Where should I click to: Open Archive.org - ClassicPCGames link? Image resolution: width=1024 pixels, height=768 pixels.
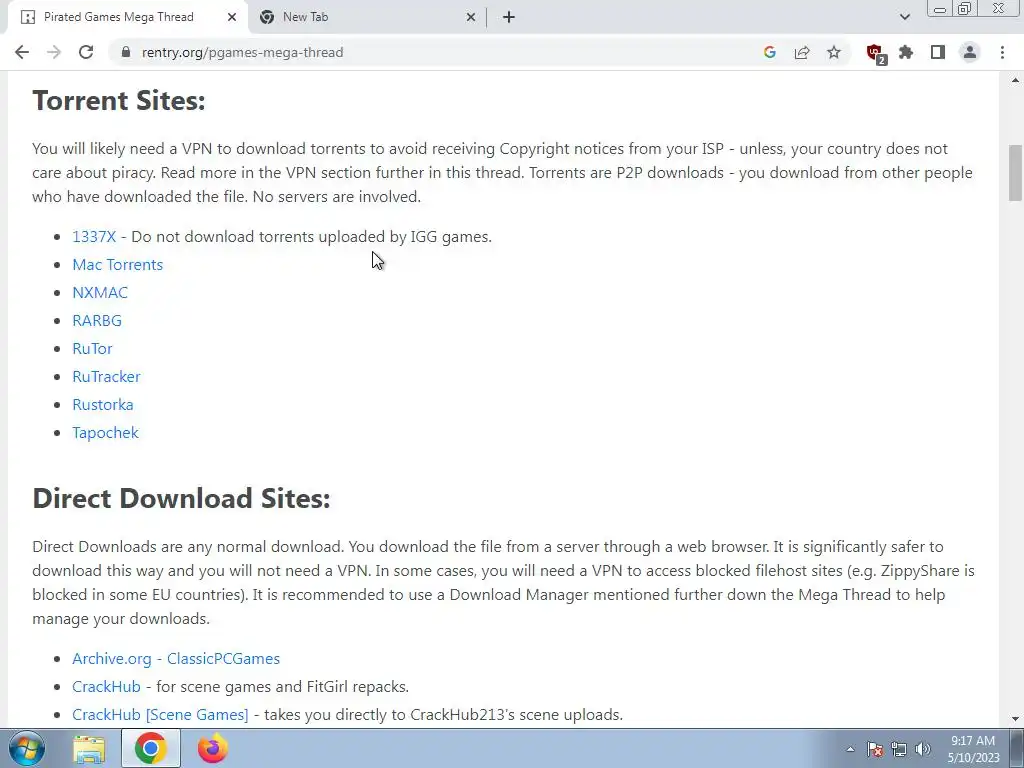coord(176,658)
